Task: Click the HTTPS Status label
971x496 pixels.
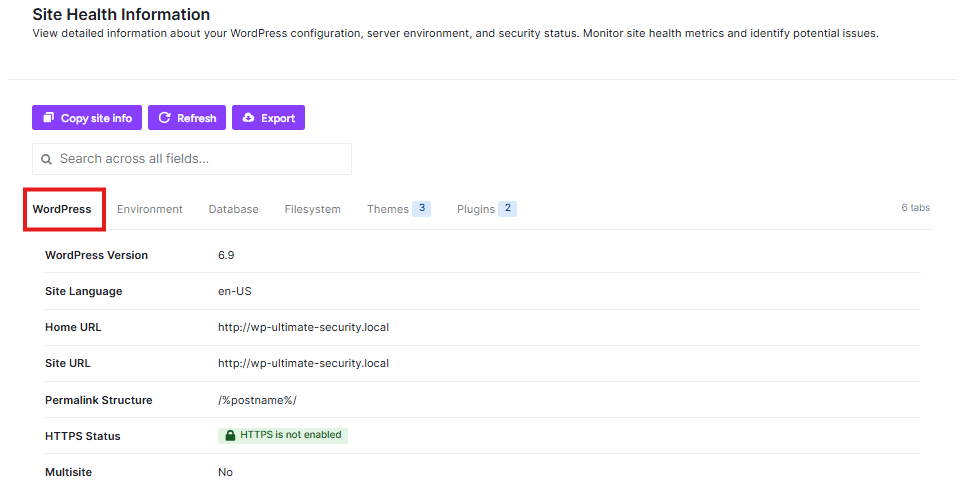Action: 83,436
